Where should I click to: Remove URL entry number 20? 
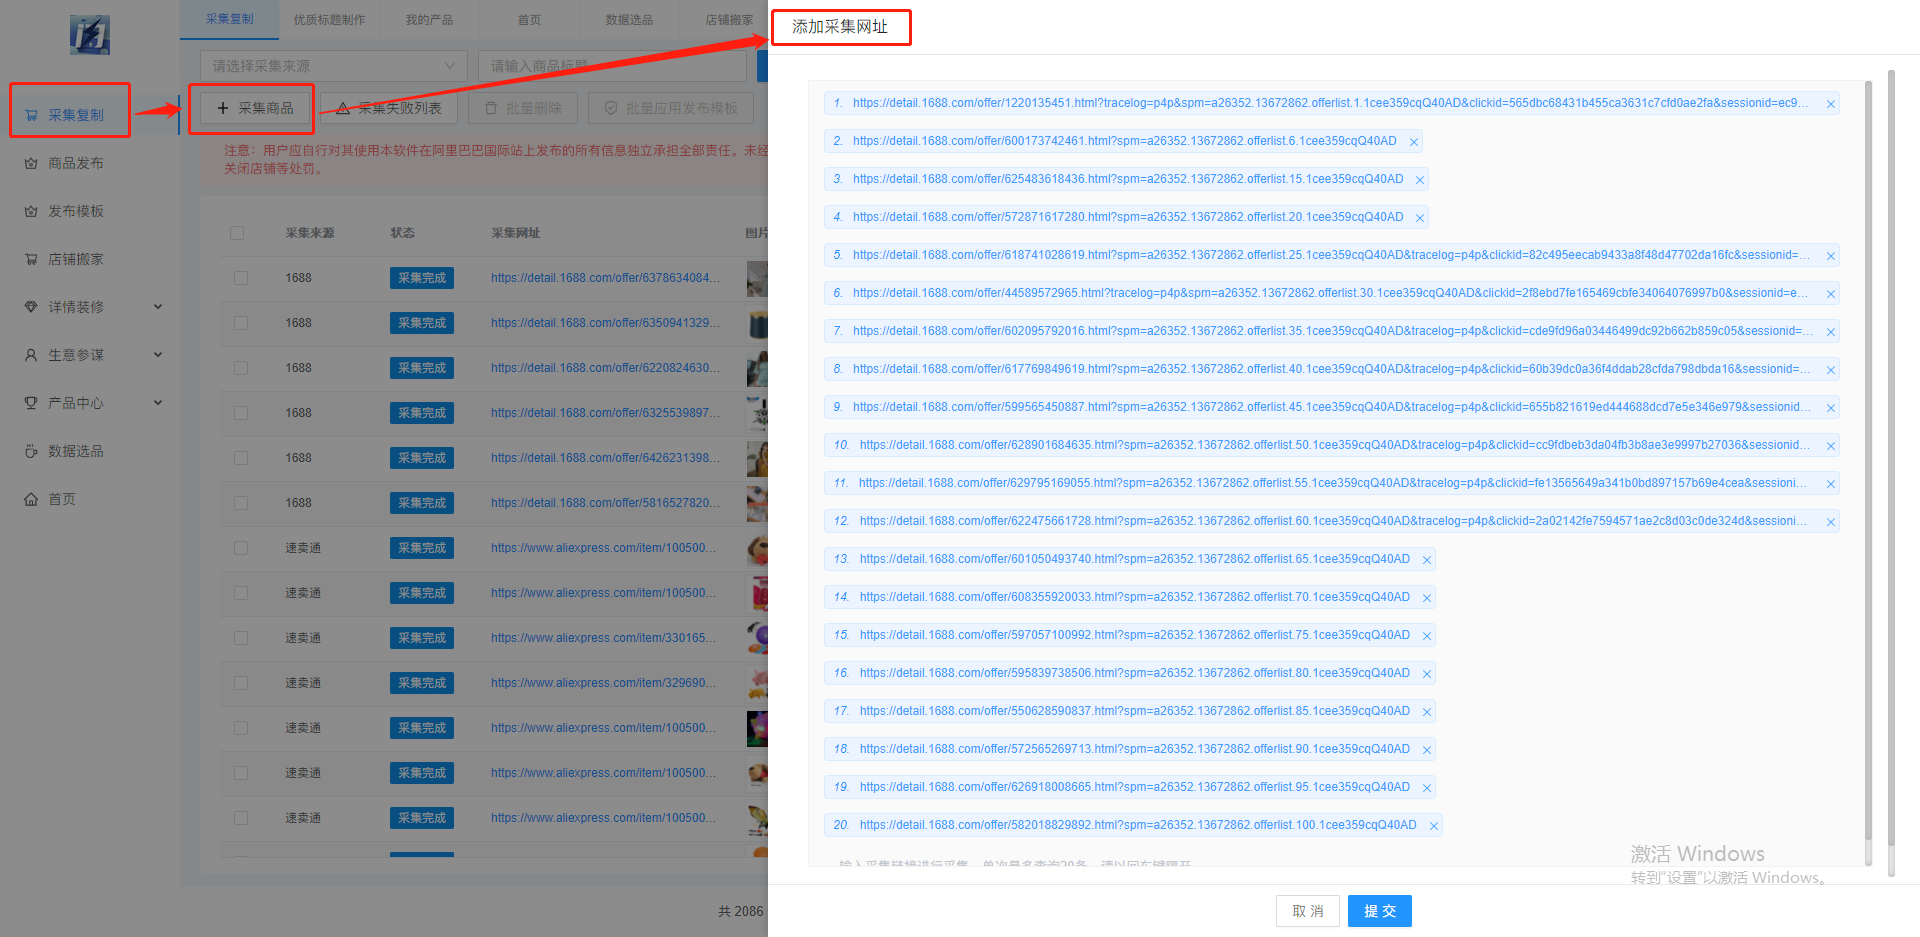[x=1433, y=826]
